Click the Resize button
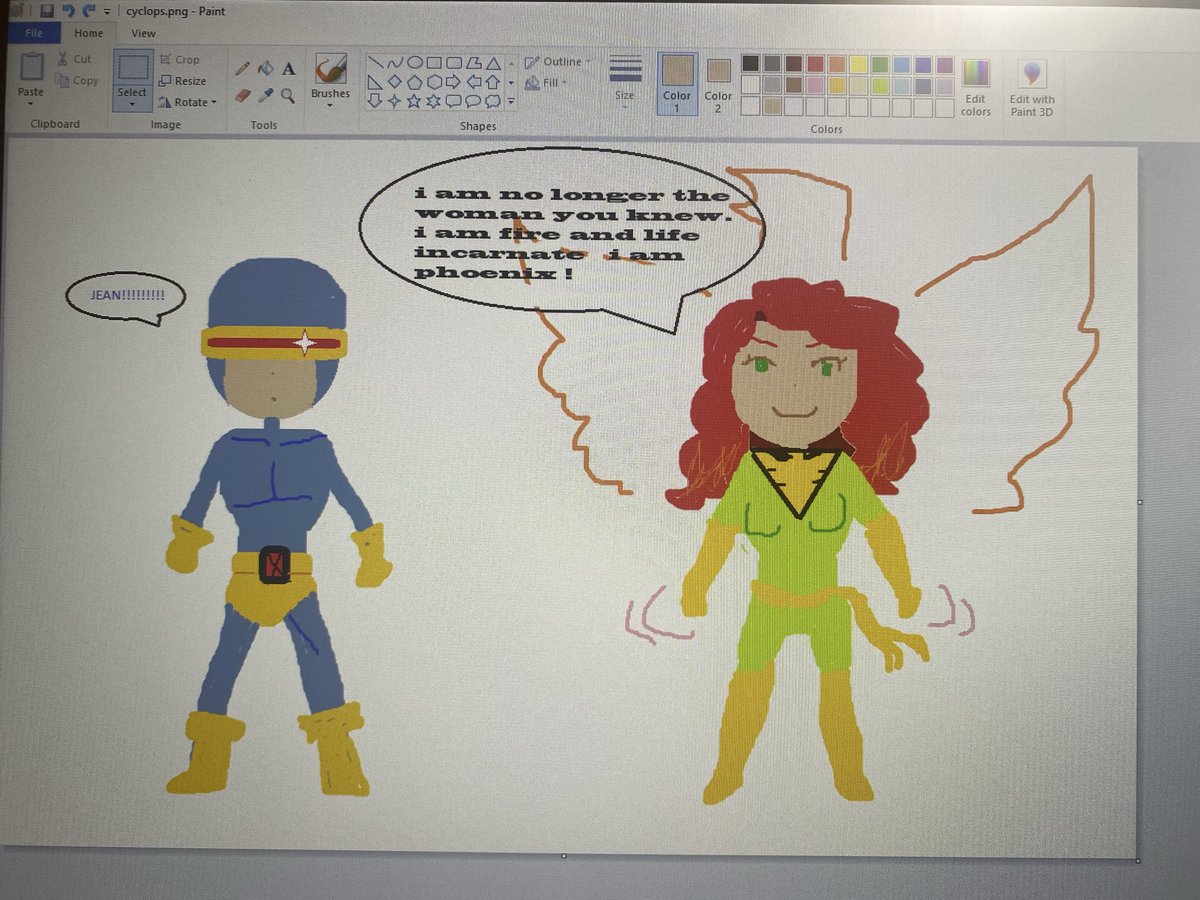1200x900 pixels. pos(188,81)
